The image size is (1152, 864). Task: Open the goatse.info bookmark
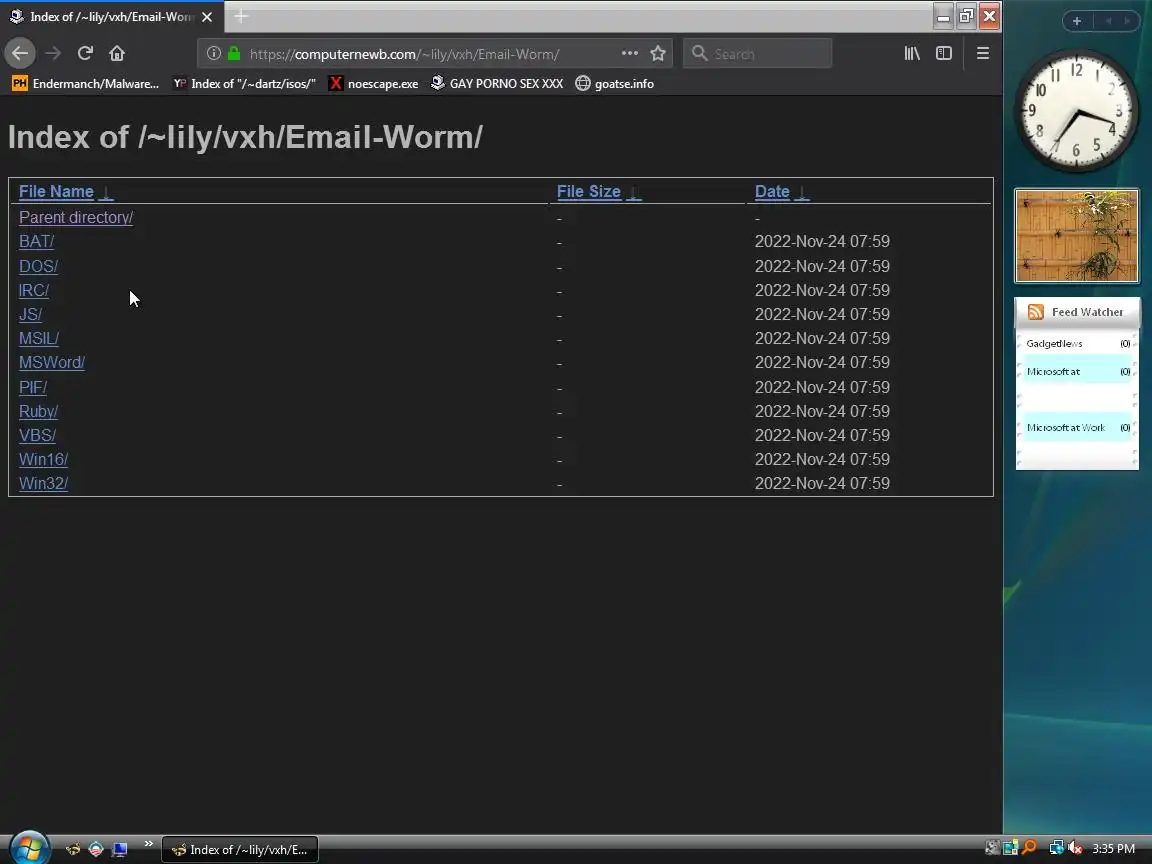coord(614,84)
